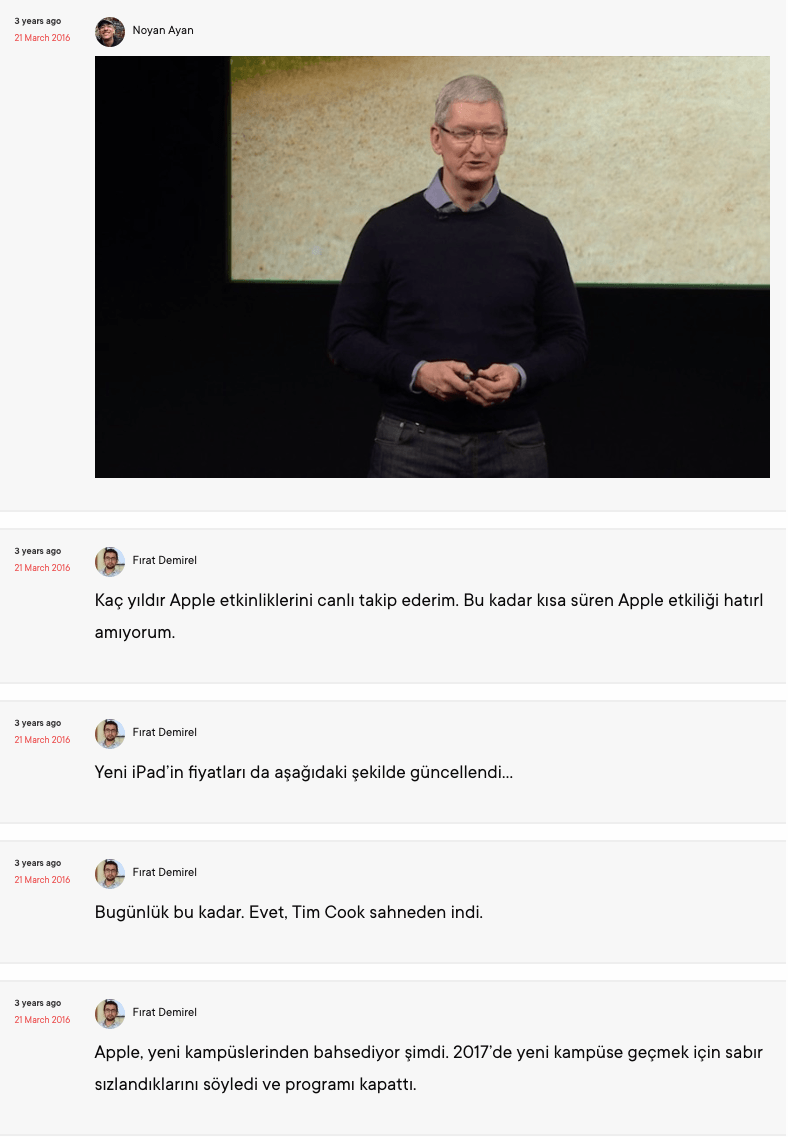
Task: Click the '21 March 2016' date beside the 'Tim Cook sahneden indi' post
Action: click(42, 880)
